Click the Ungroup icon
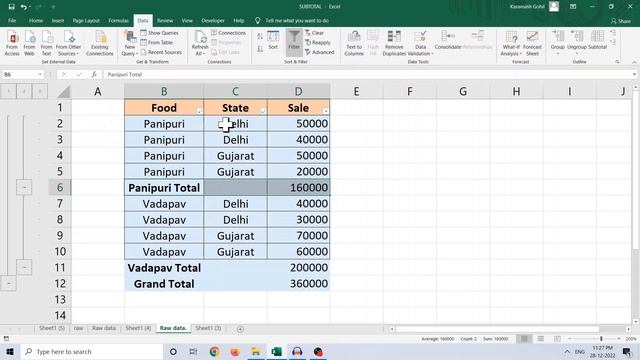The height and width of the screenshot is (360, 640). point(577,41)
